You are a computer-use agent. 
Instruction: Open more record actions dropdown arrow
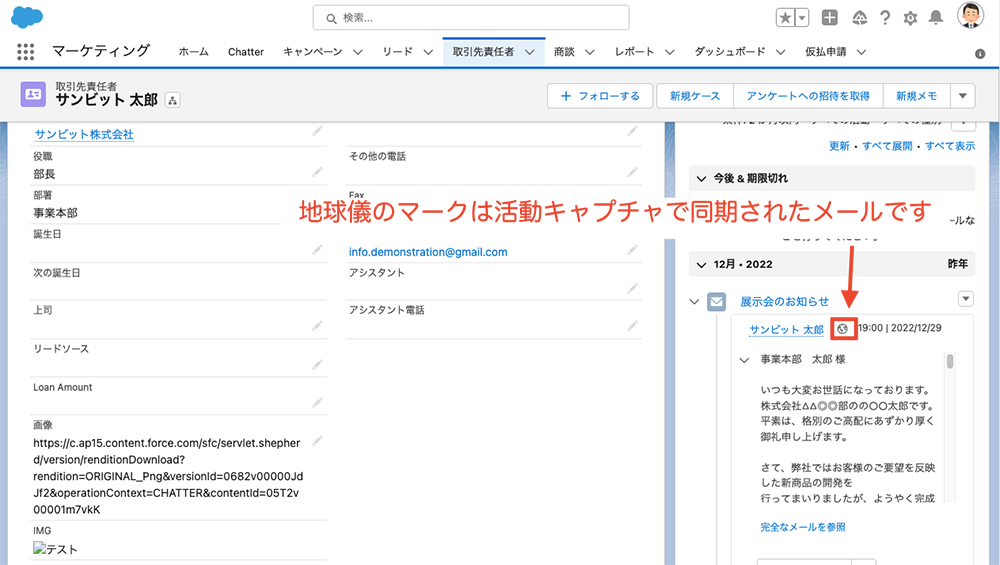[x=963, y=96]
